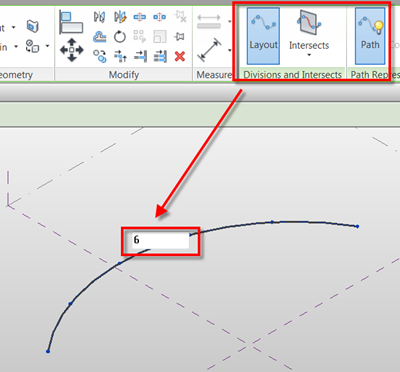The width and height of the screenshot is (400, 372).
Task: Click the divisions number field showing 6
Action: coord(160,240)
